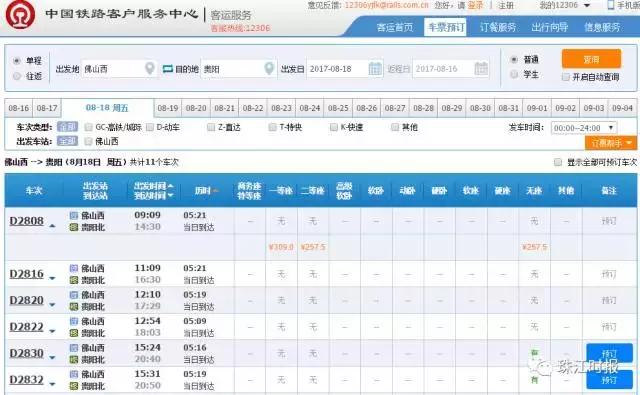
Task: Switch to the 08-17 date tab
Action: (x=47, y=108)
